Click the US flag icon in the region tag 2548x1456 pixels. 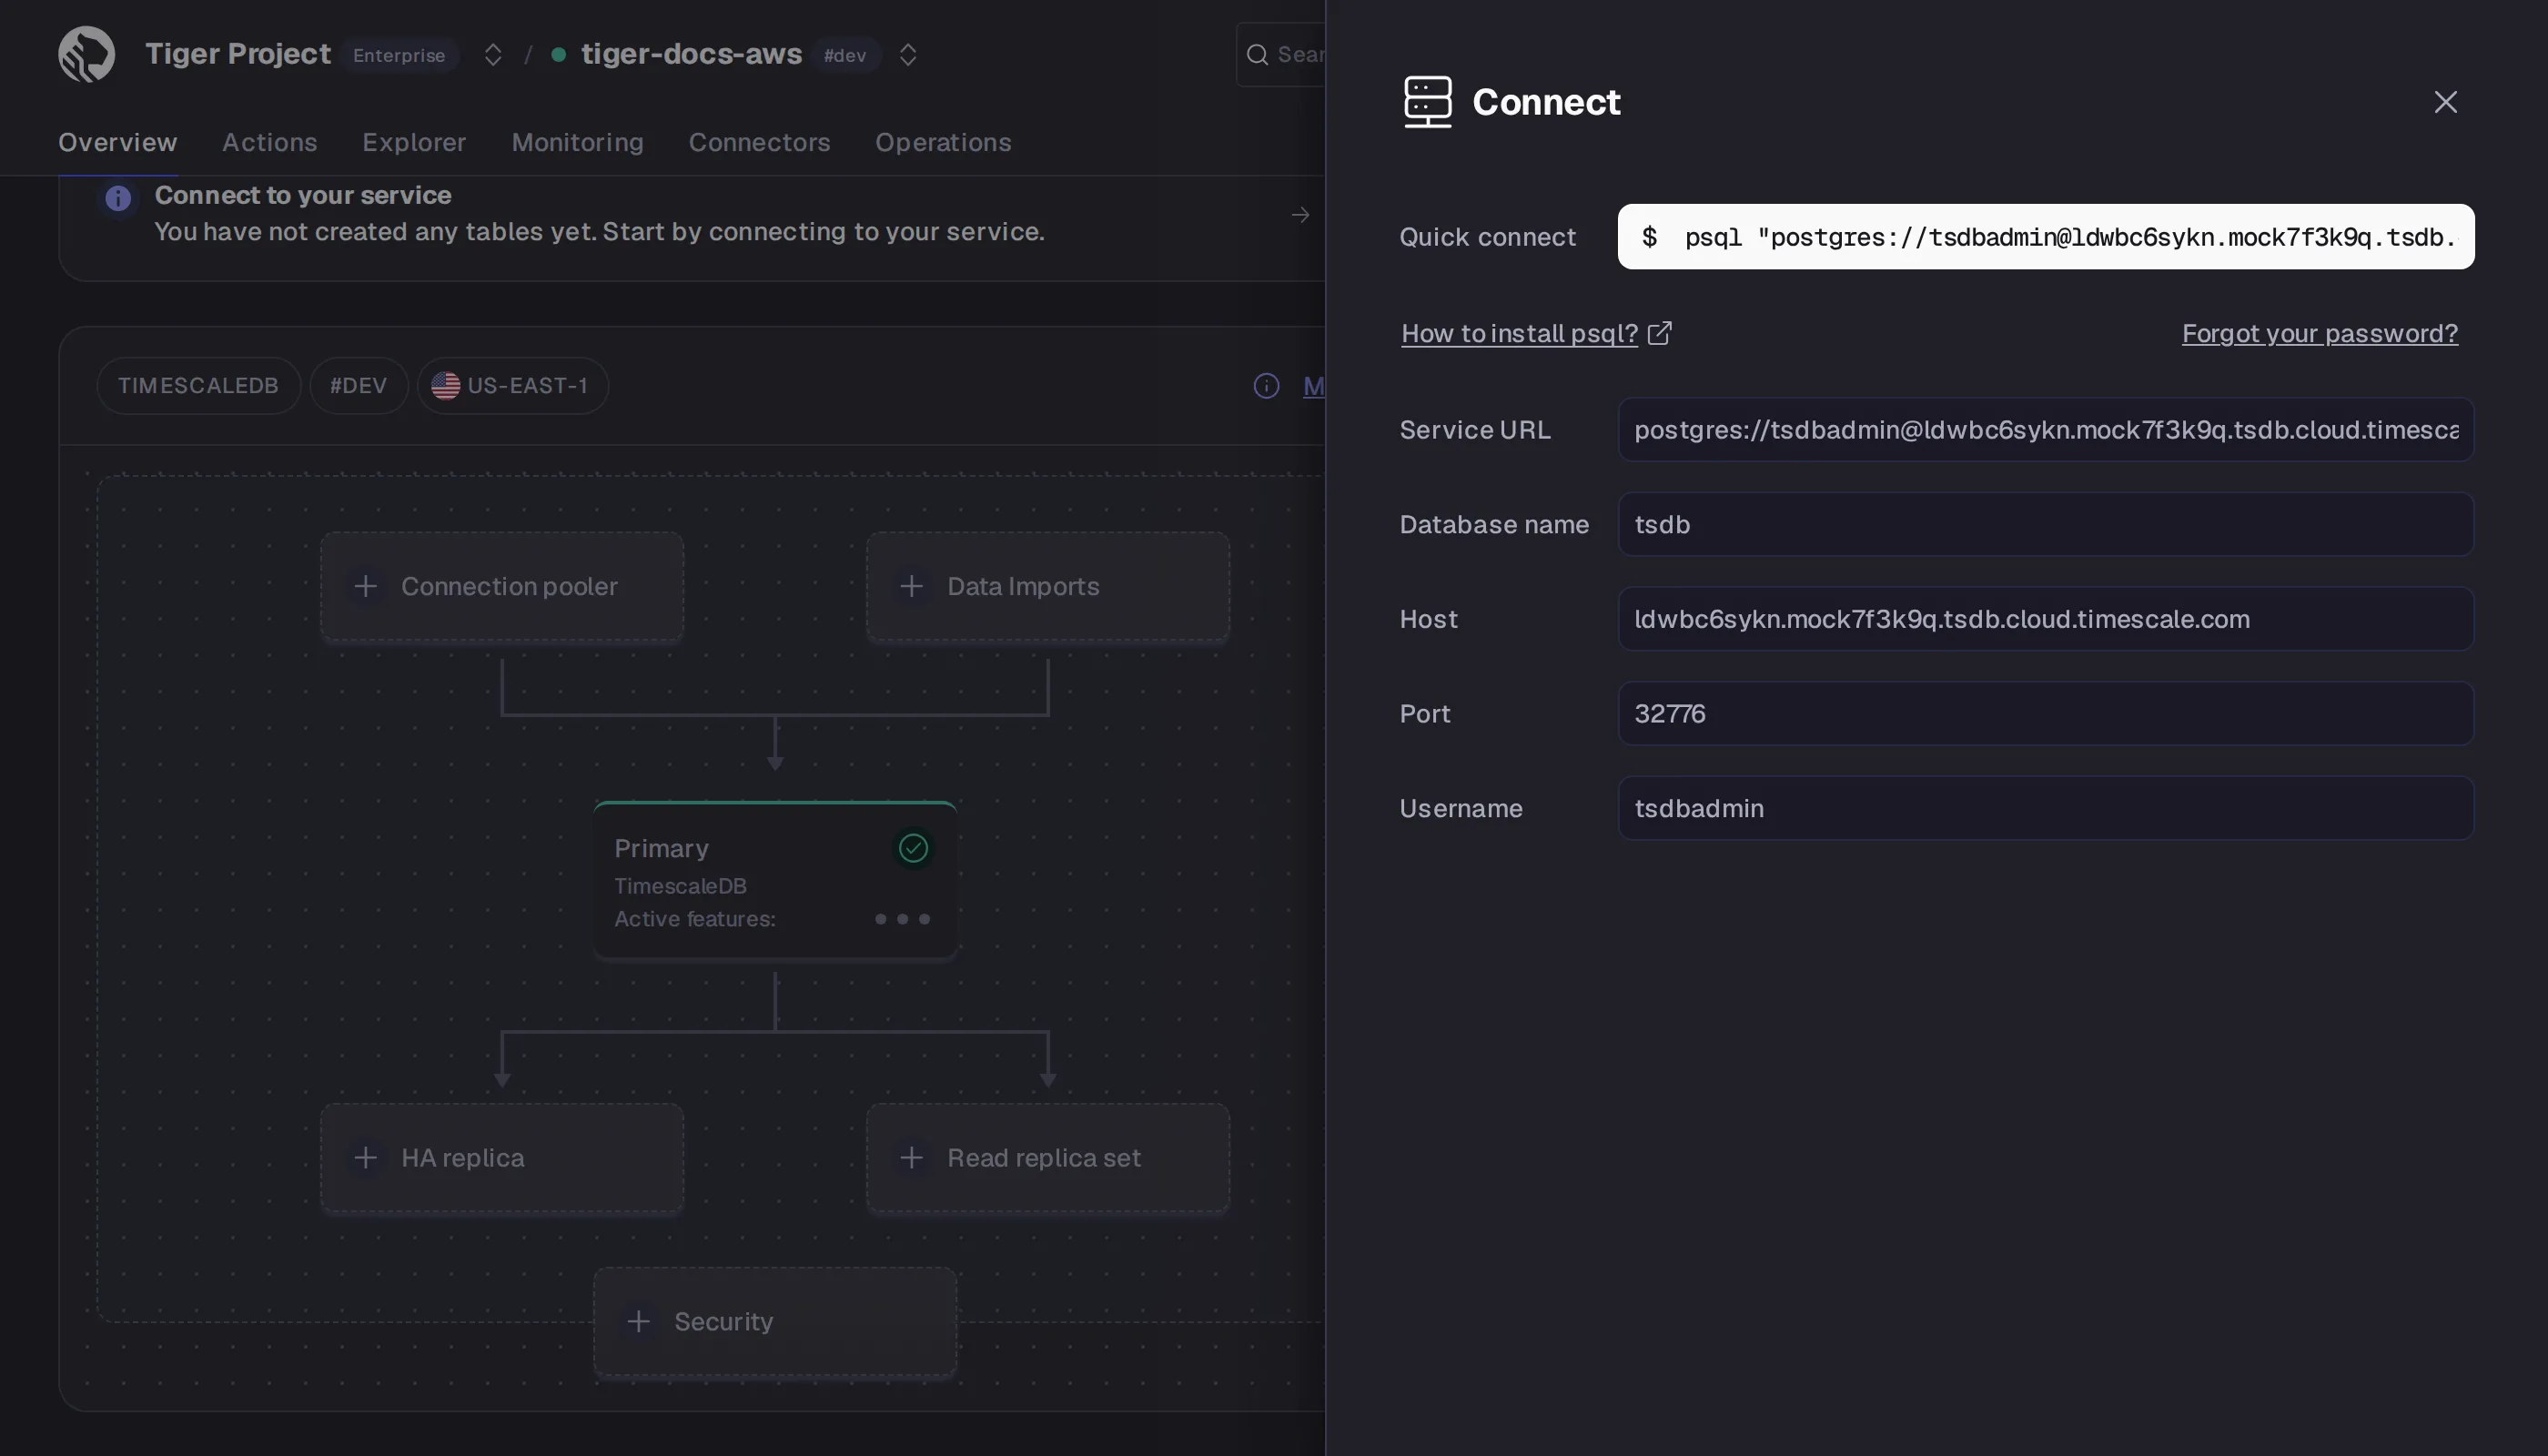tap(445, 386)
